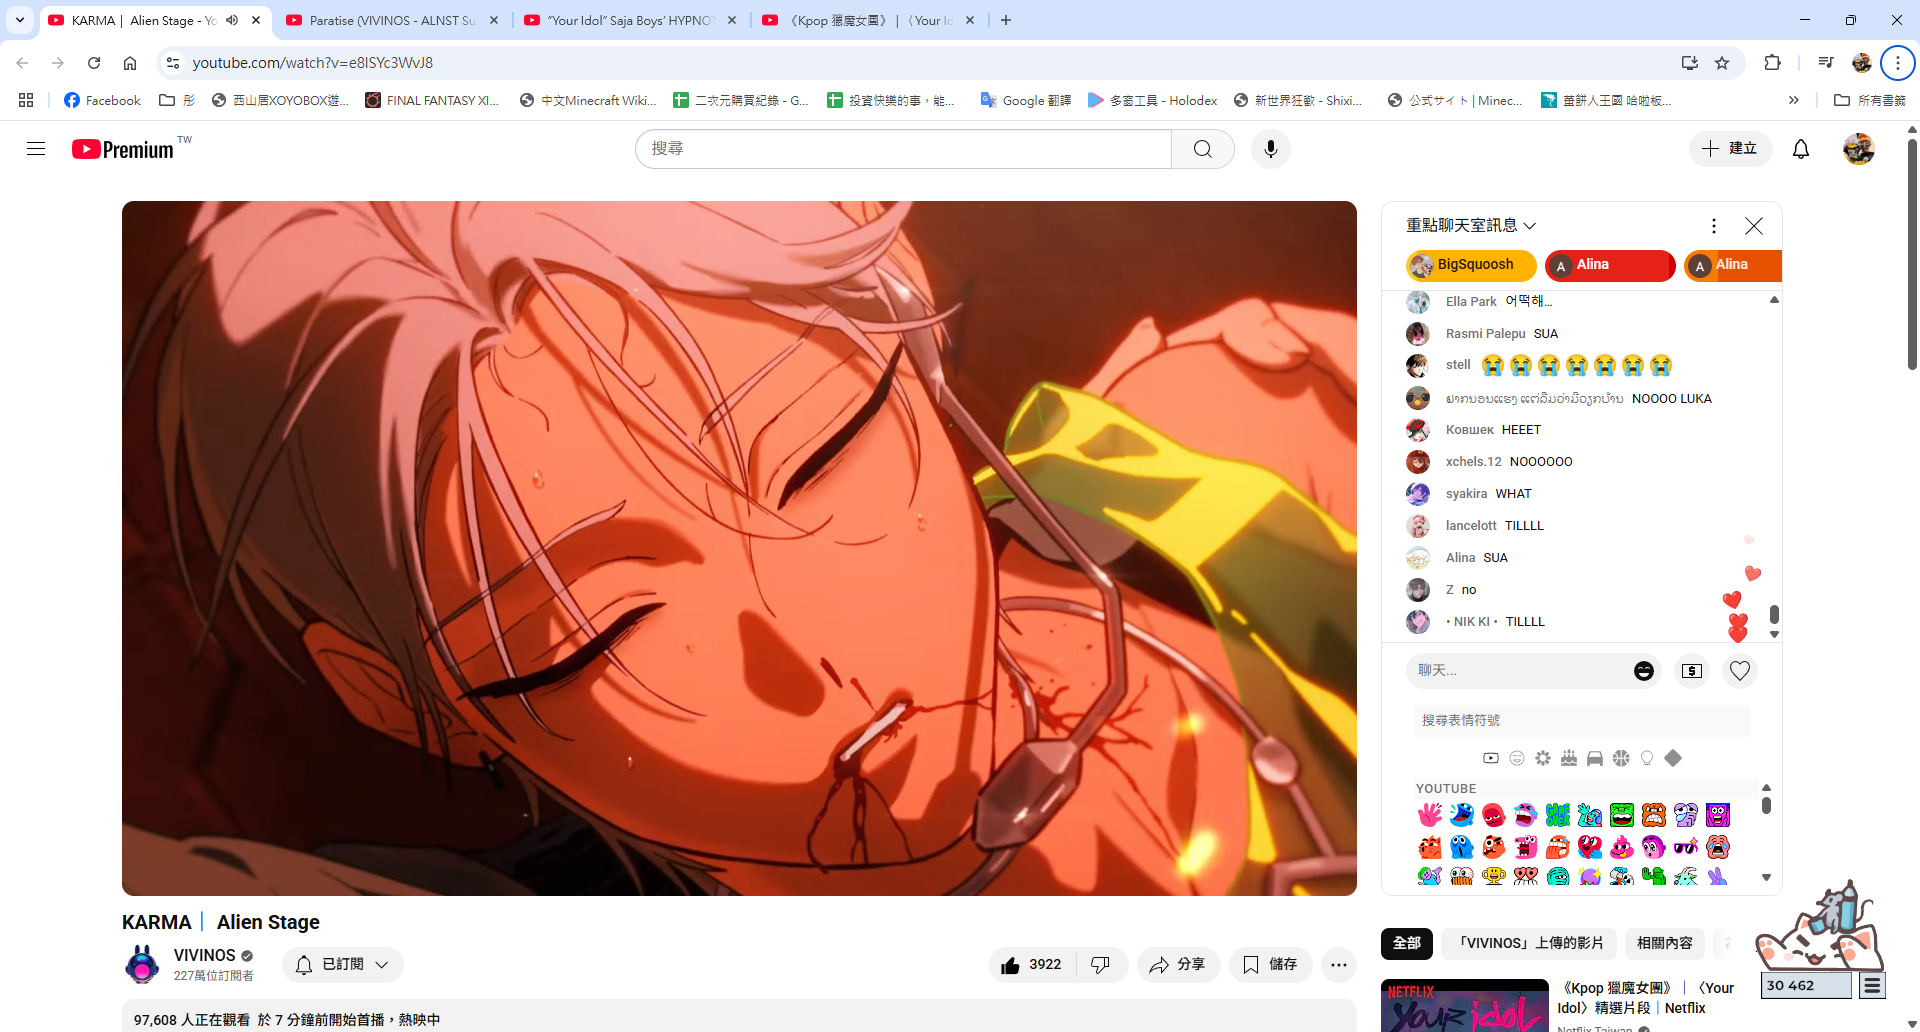
Task: Dislike the video using thumbs down
Action: point(1101,965)
